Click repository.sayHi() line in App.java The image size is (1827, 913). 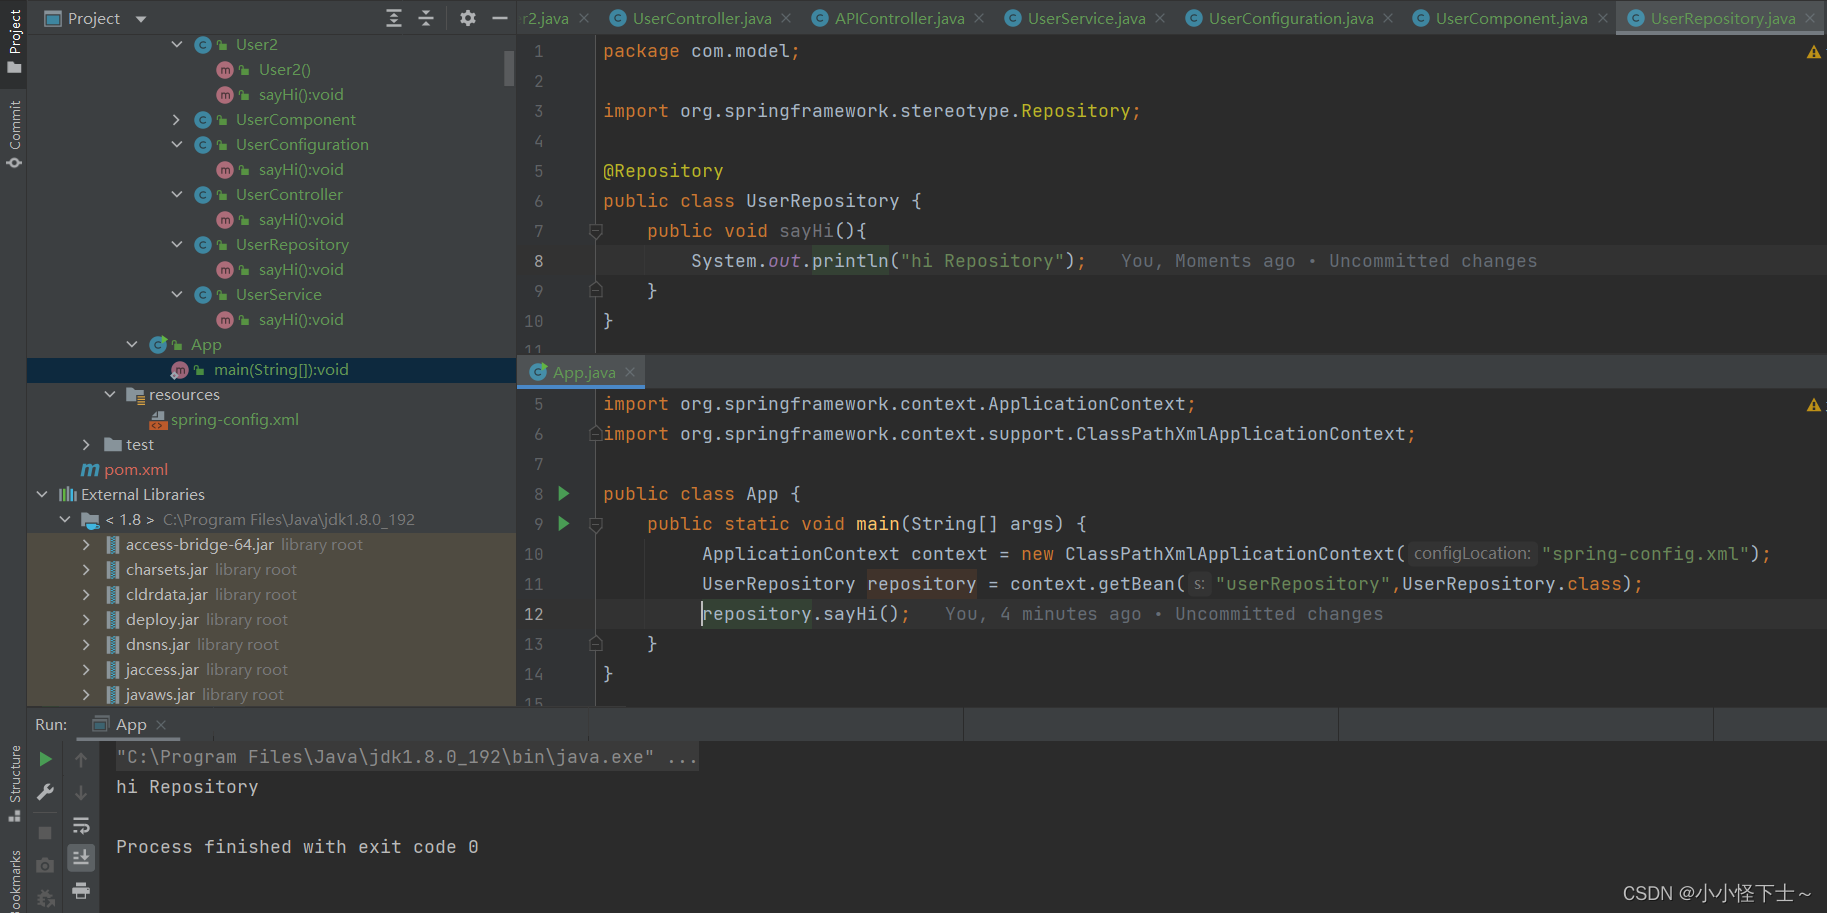(806, 614)
